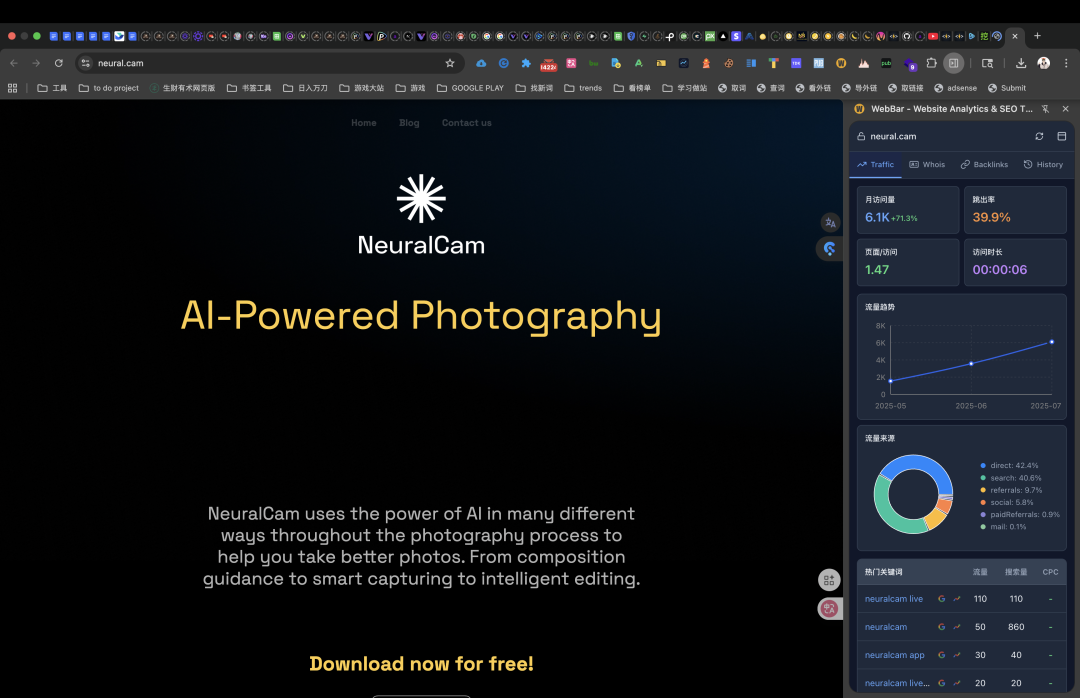Click the 'Download now for free!' heading
This screenshot has height=698, width=1080.
click(422, 664)
